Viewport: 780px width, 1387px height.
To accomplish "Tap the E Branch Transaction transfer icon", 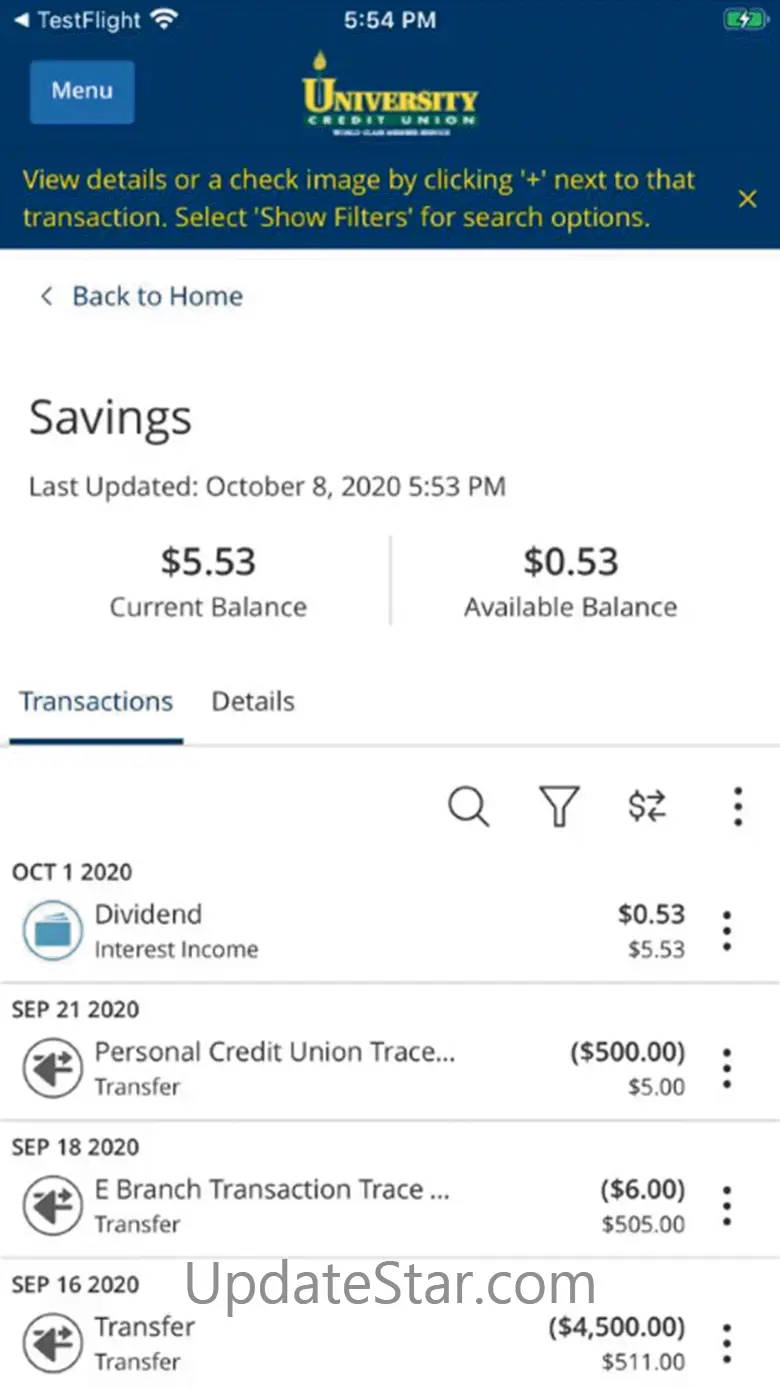I will click(x=52, y=1206).
